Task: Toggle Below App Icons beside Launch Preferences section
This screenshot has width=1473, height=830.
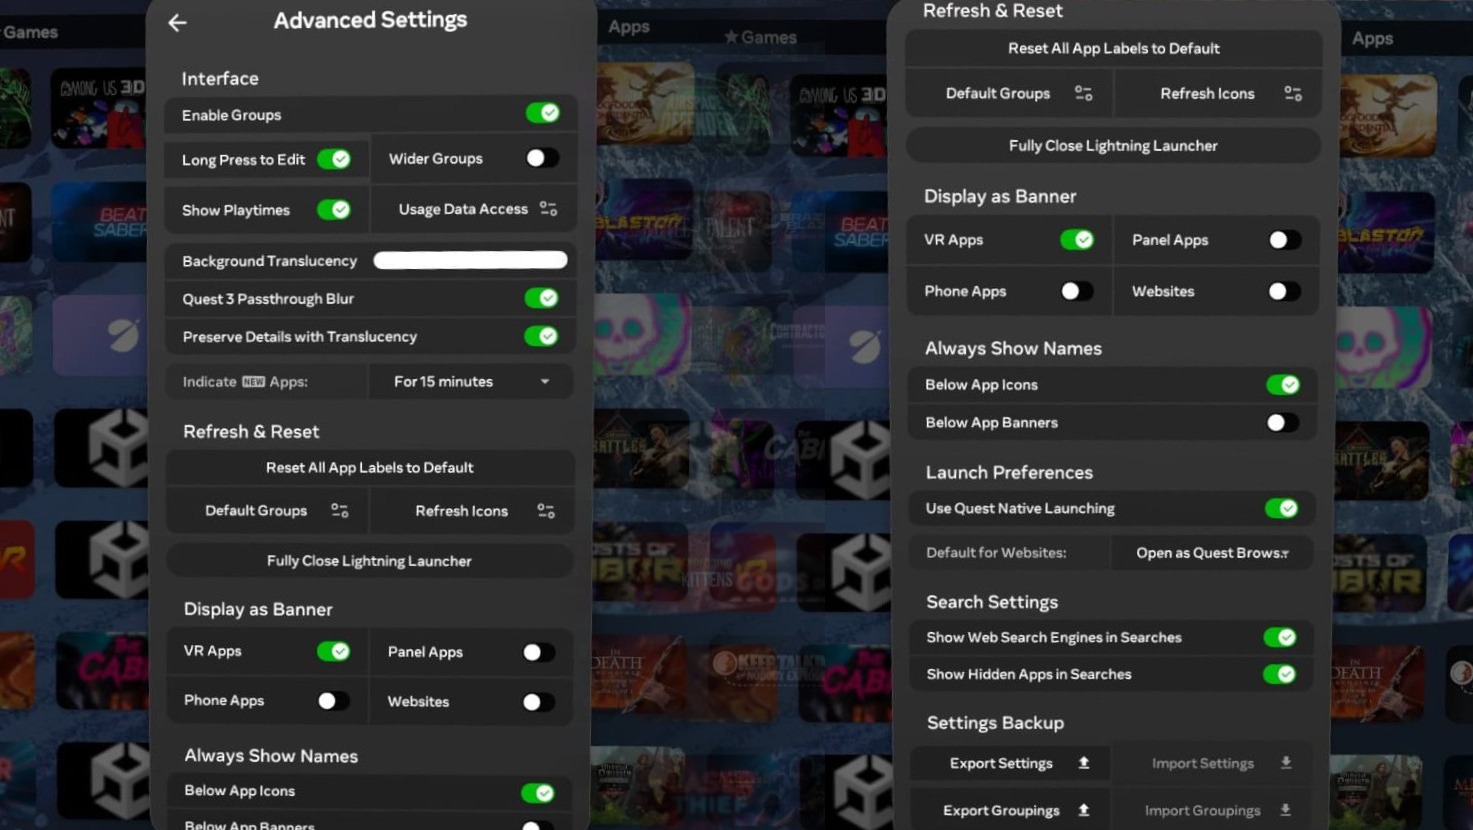Action: pyautogui.click(x=1283, y=385)
